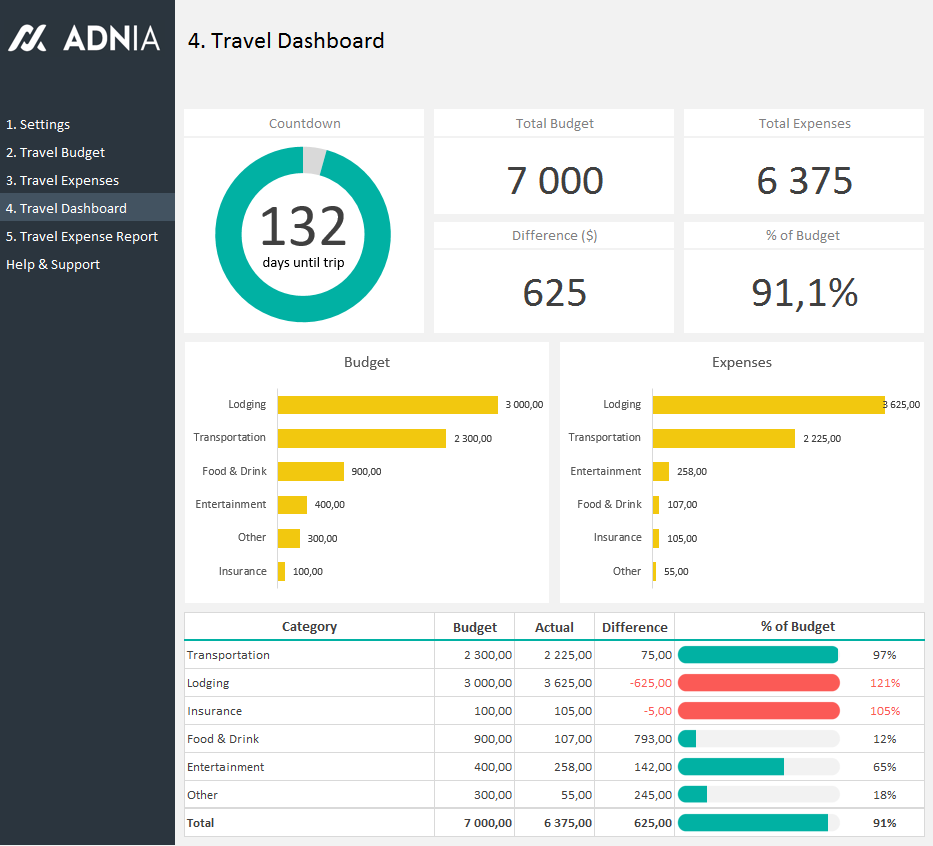
Task: Select Insurance actual amount cell 105,00
Action: [x=554, y=711]
